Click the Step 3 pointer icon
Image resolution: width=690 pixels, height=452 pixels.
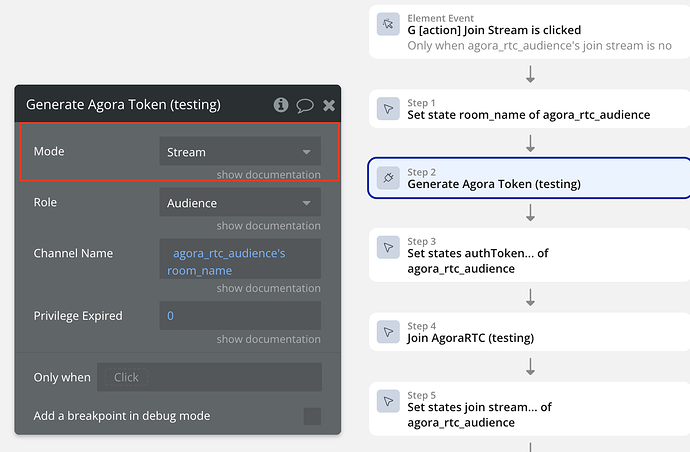[388, 247]
